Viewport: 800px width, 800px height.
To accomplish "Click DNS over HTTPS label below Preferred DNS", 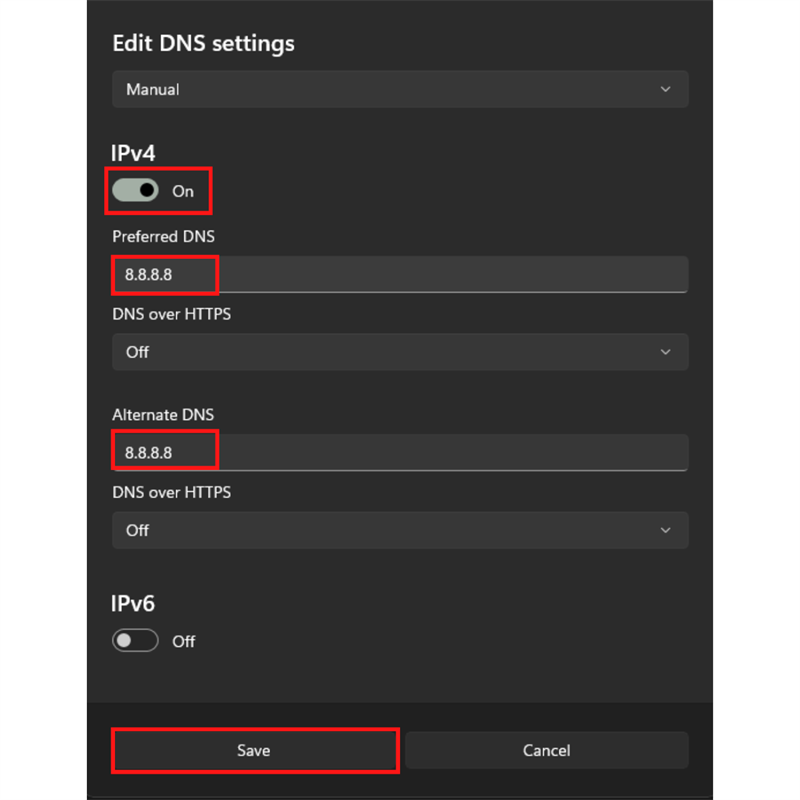I will click(172, 314).
